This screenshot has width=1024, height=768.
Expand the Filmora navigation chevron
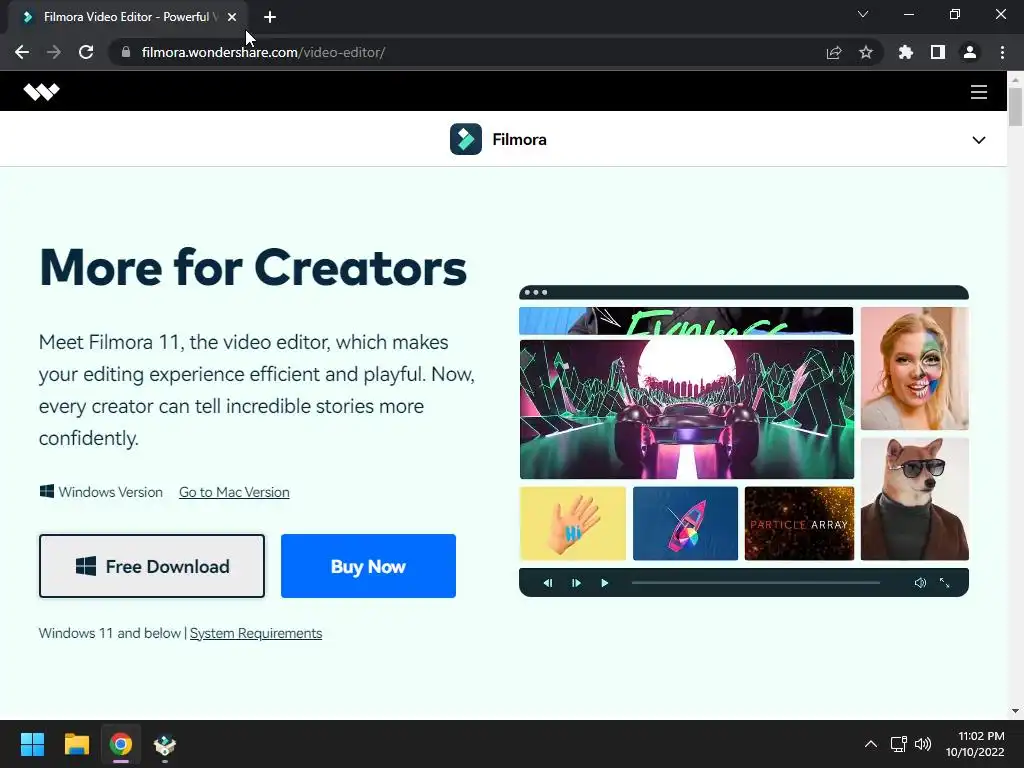[978, 140]
